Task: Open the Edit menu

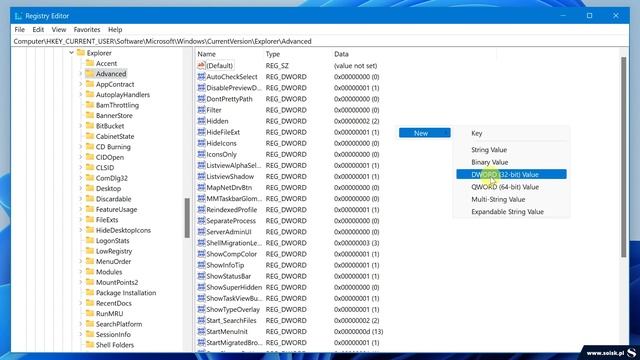Action: coord(38,29)
